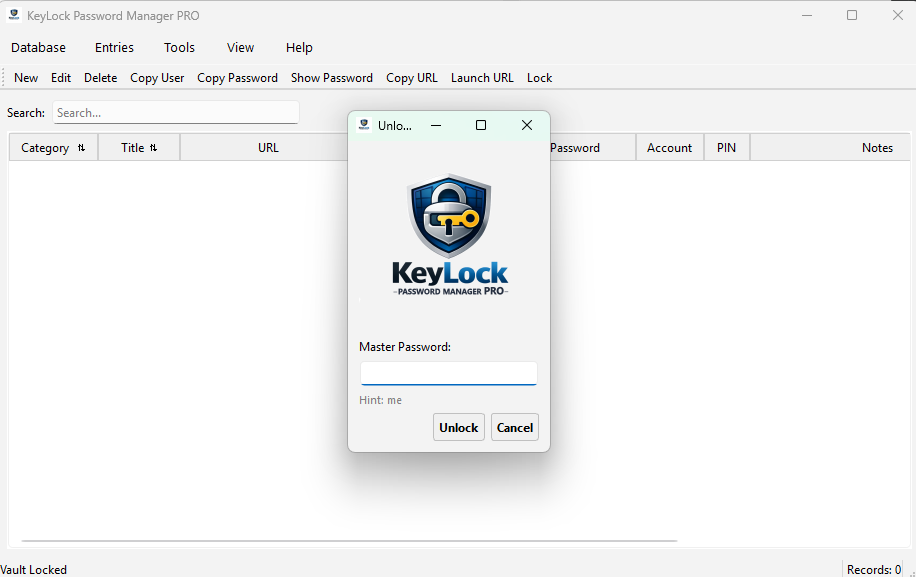Viewport: 916px width, 577px height.
Task: Click Edit in the toolbar
Action: (61, 78)
